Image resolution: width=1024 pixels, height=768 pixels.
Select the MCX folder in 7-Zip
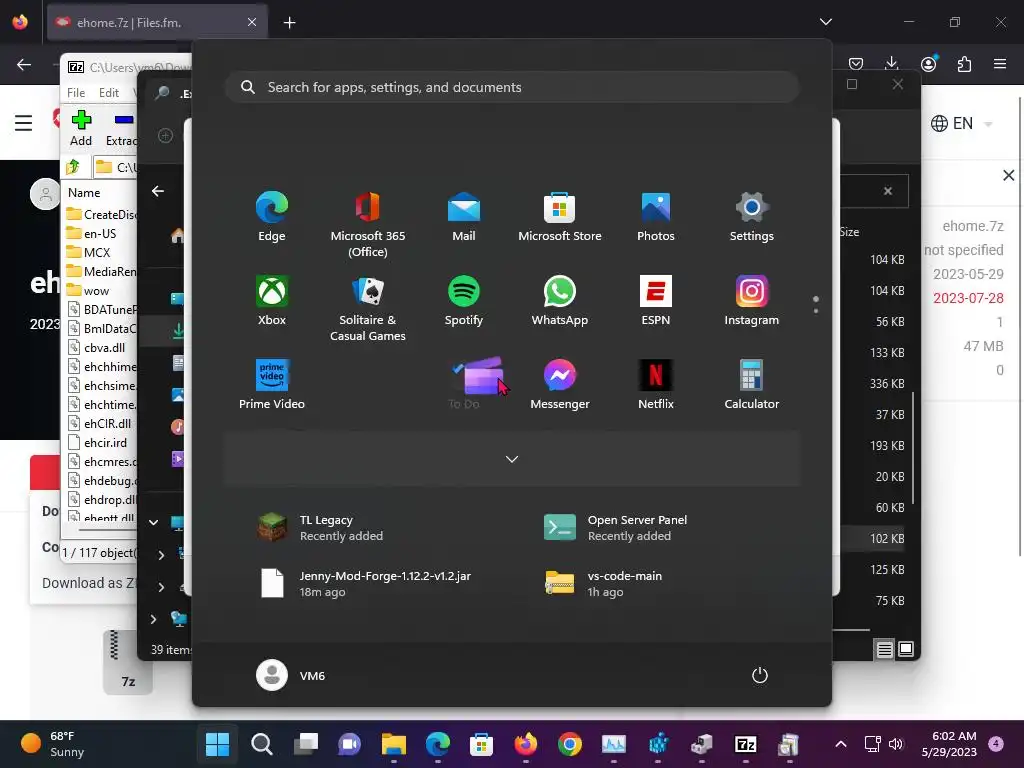click(97, 253)
